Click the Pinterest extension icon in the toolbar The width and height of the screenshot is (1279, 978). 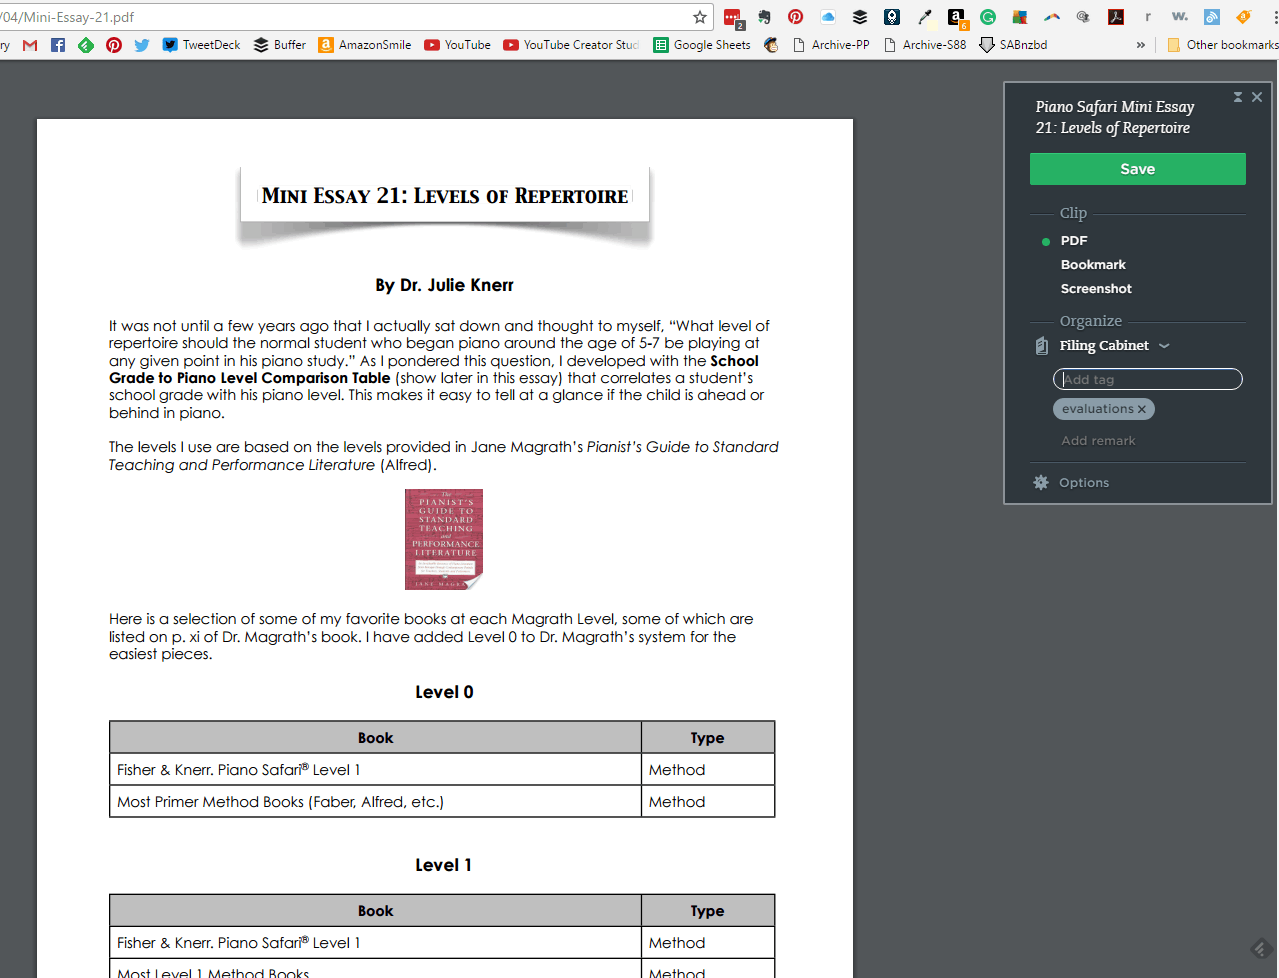[x=795, y=17]
